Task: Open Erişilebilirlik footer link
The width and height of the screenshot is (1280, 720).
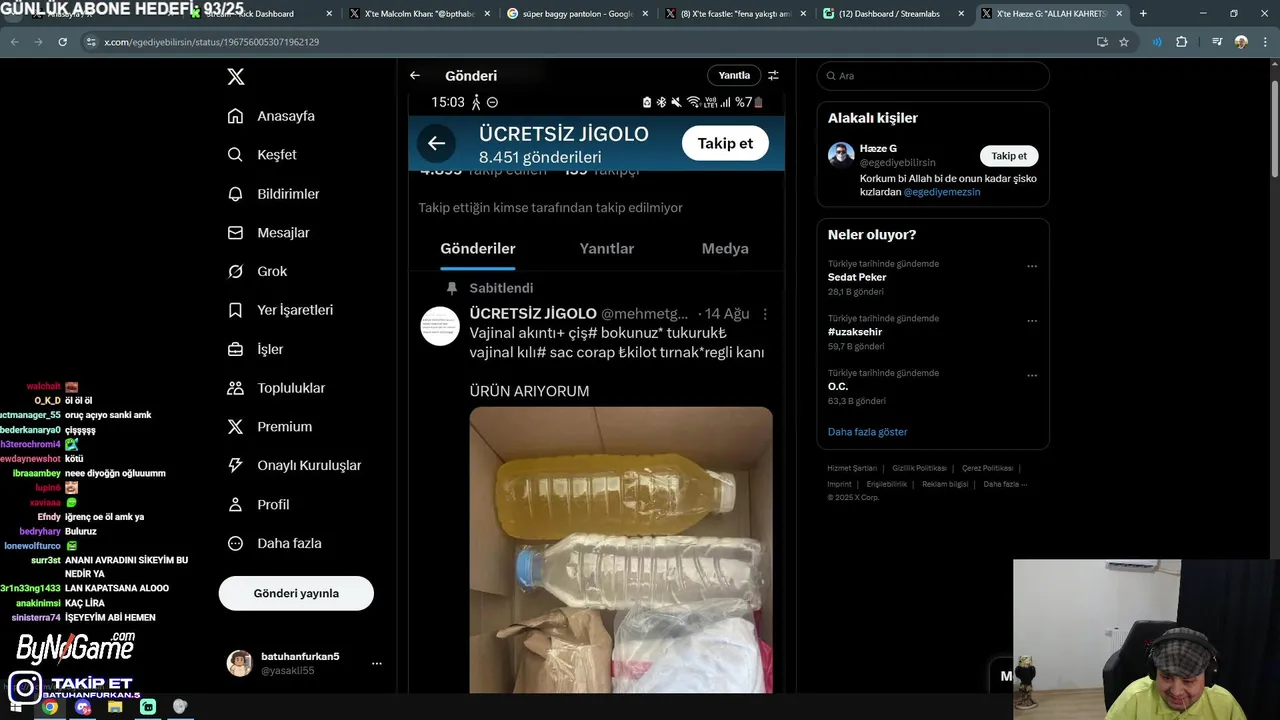Action: (x=887, y=484)
